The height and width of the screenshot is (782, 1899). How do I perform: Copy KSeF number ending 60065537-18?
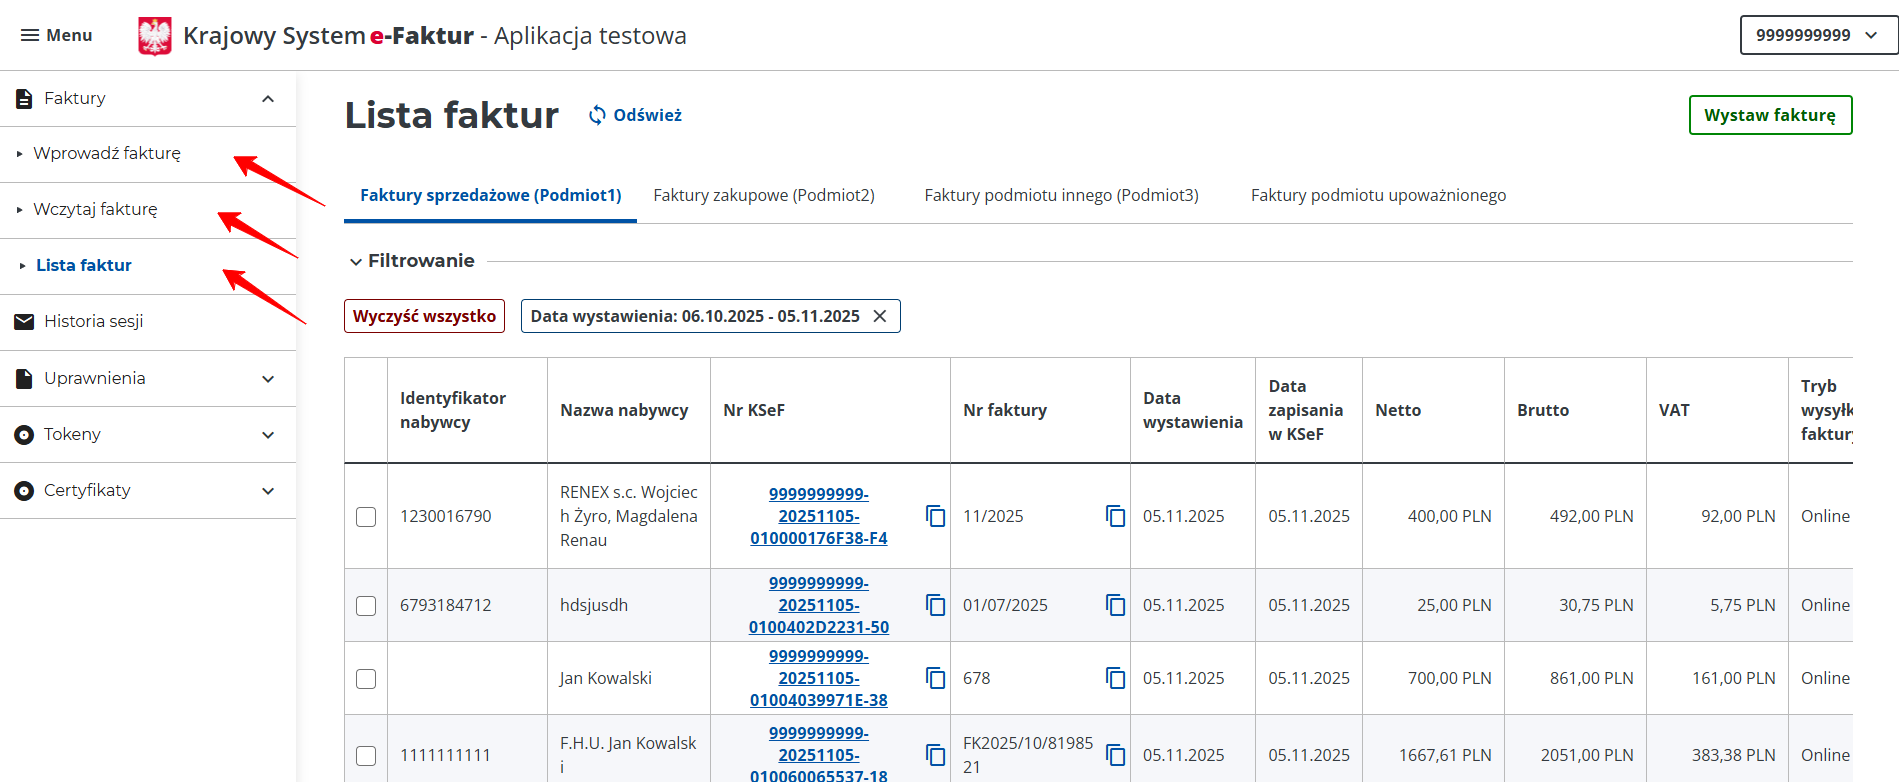(935, 755)
